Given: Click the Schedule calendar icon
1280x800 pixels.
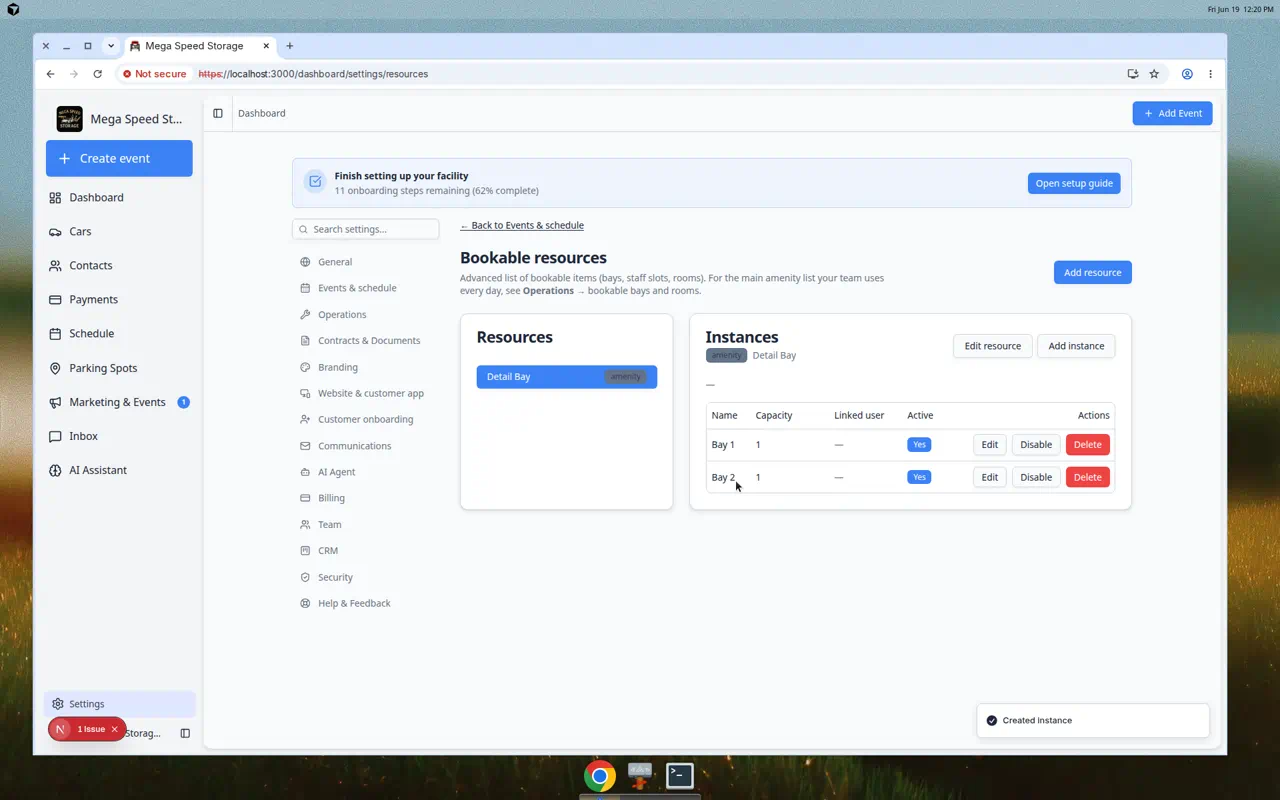Looking at the screenshot, I should (55, 333).
